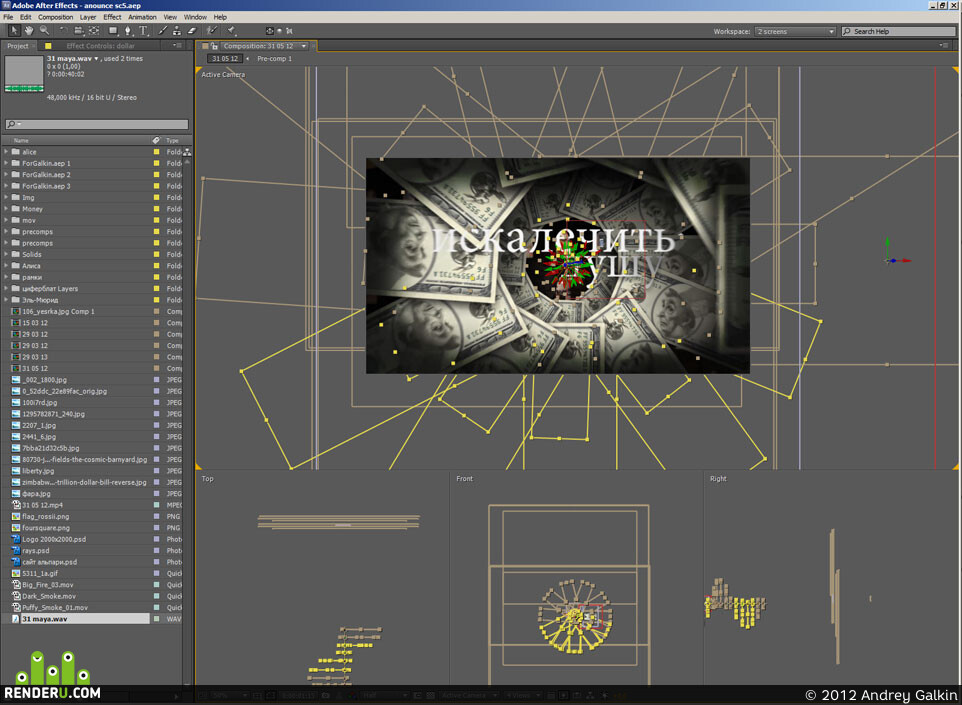Switch to the Effect Controls: dollar tab
Screen dimensions: 962x705
[x=101, y=46]
